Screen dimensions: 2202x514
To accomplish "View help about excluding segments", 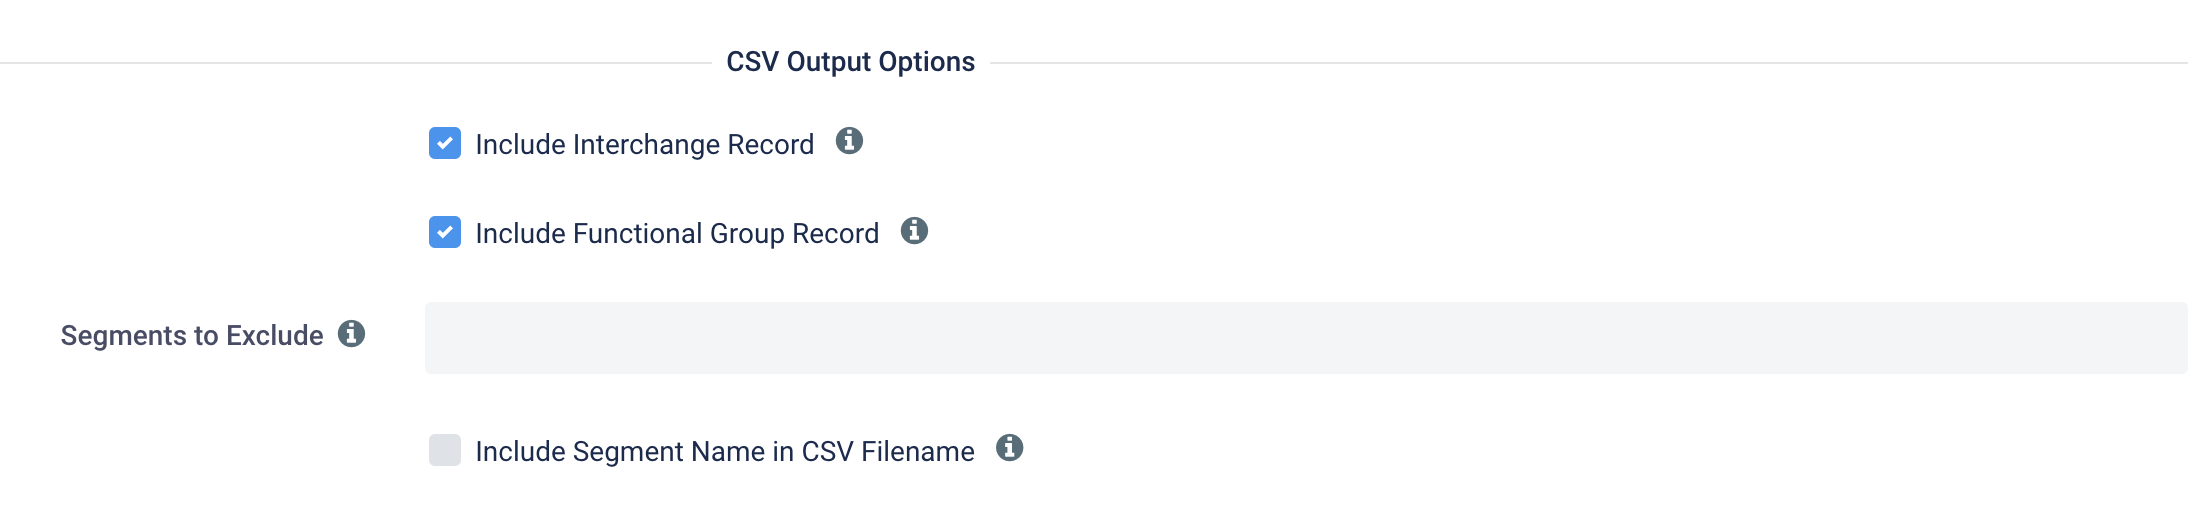I will pyautogui.click(x=351, y=333).
